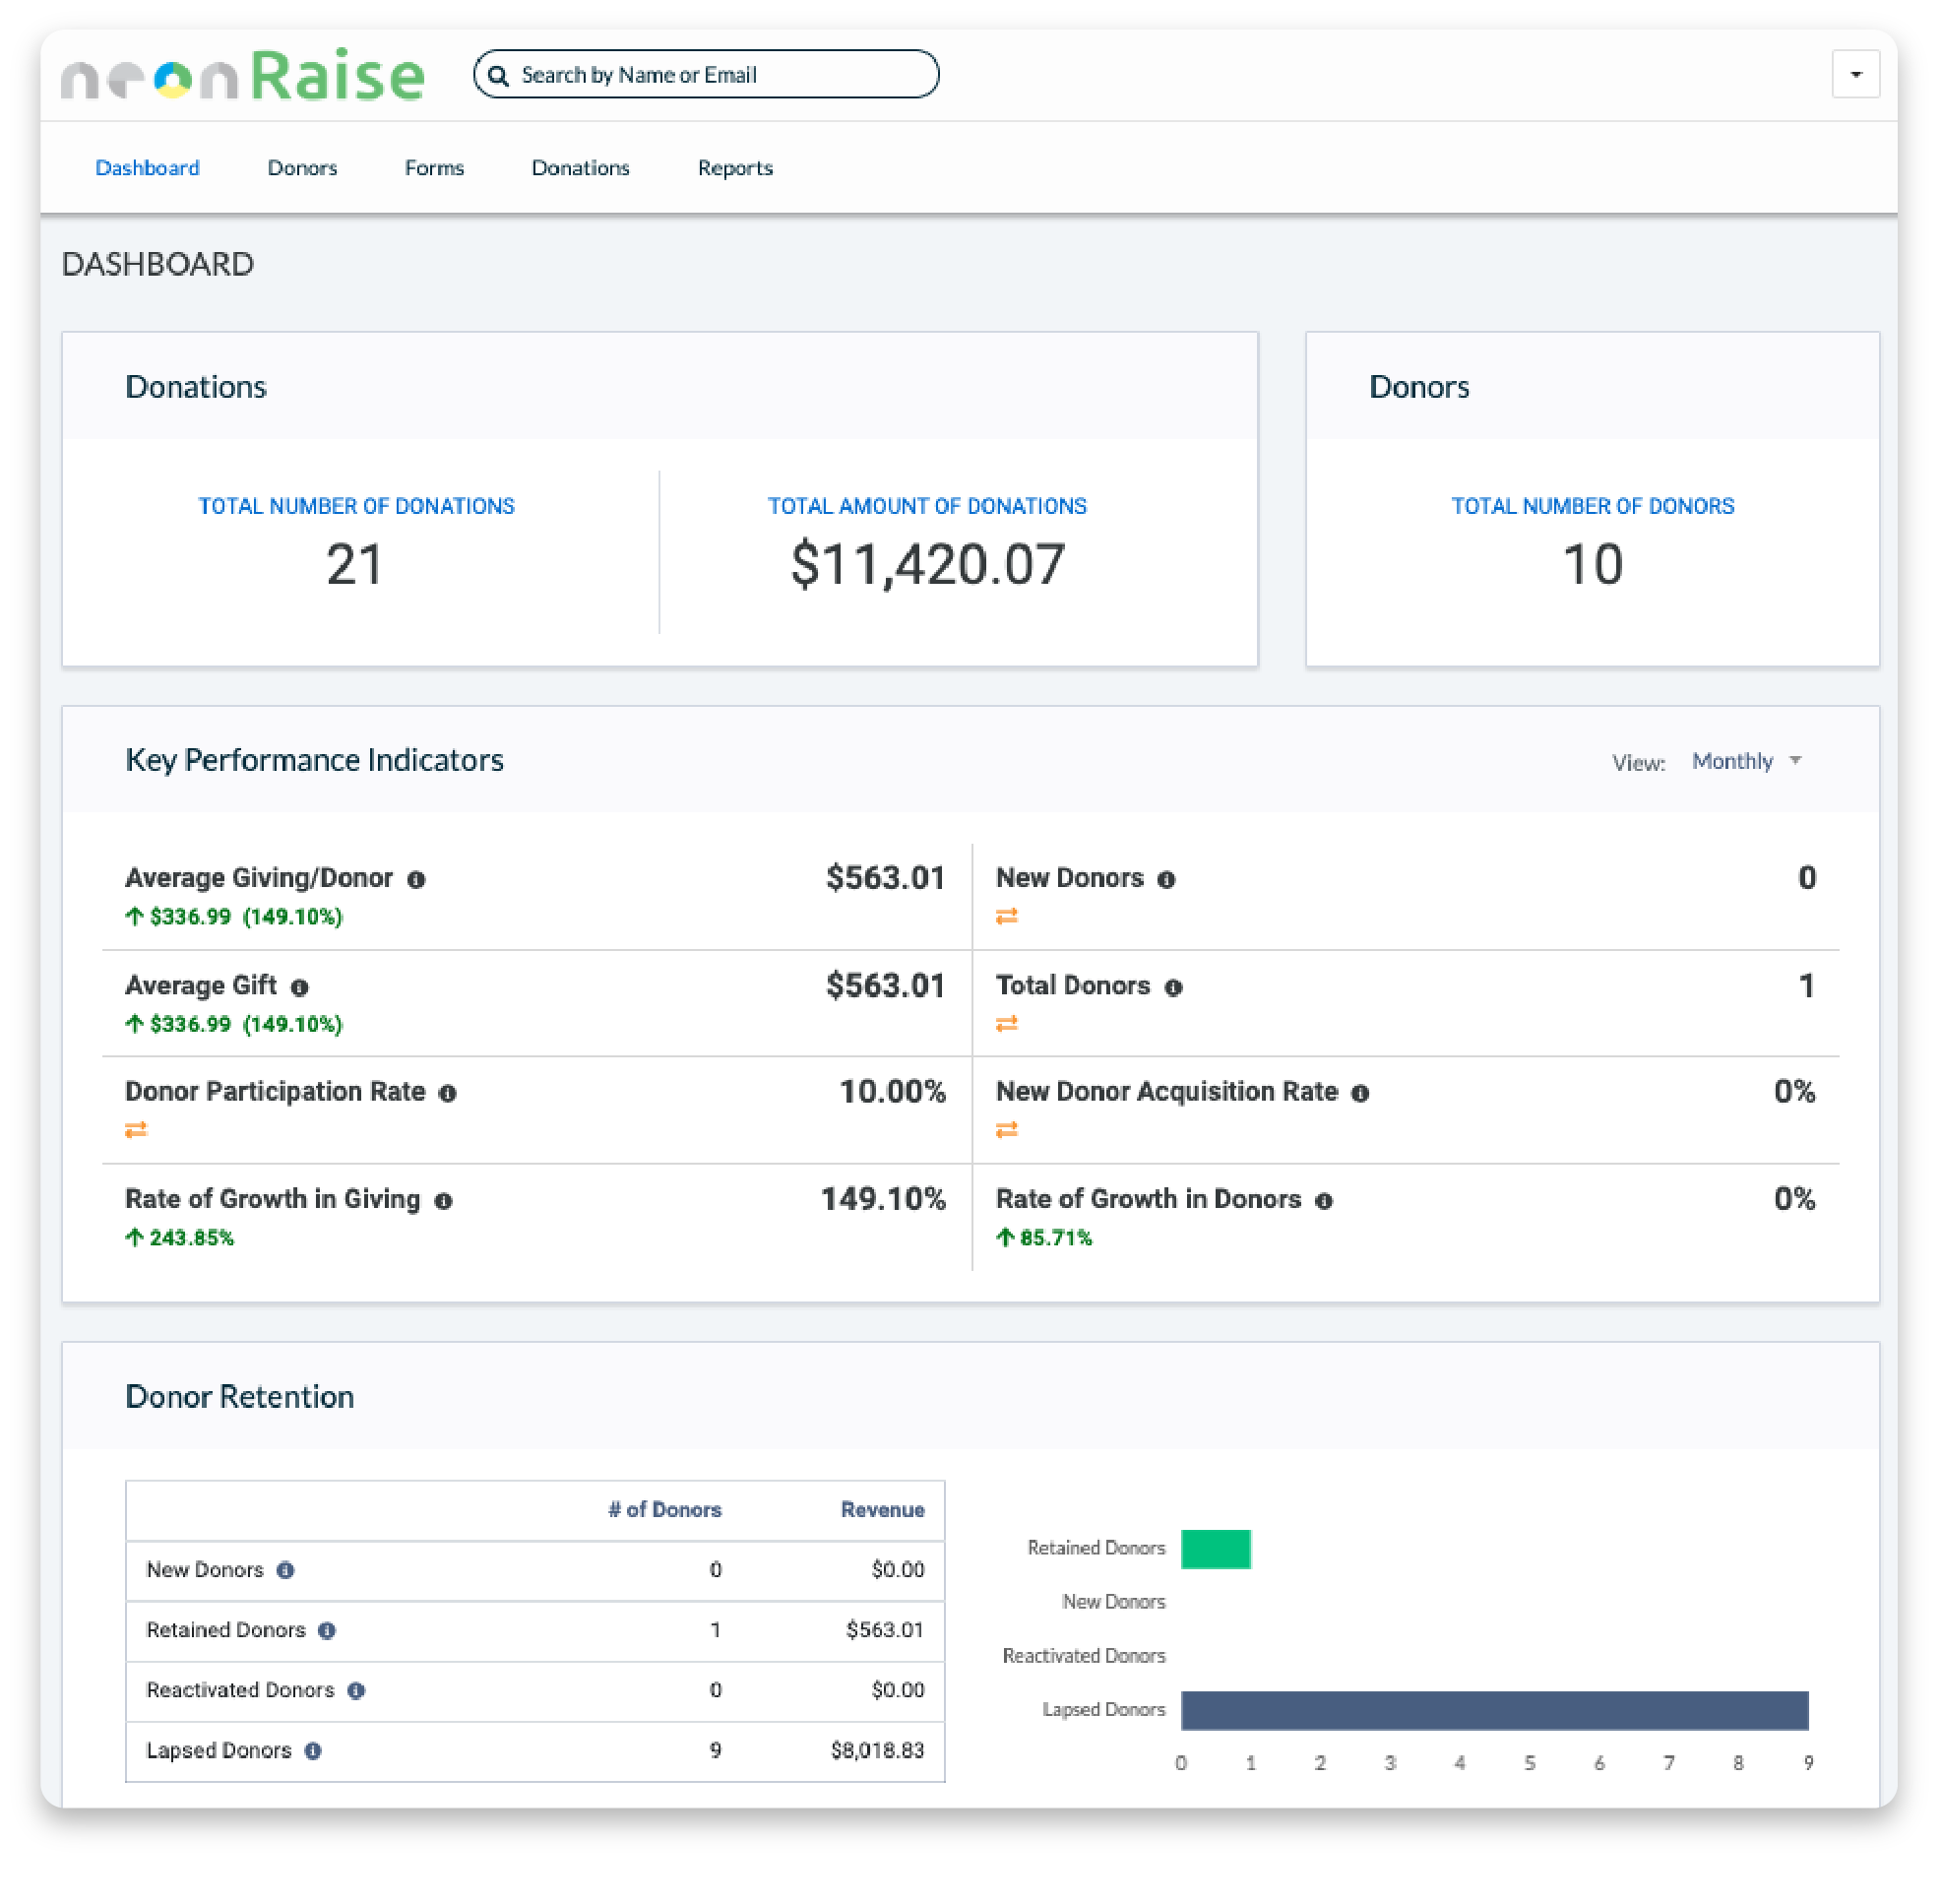Click info icon beside Donor Participation Rate
The width and height of the screenshot is (1942, 1904).
coord(448,1094)
